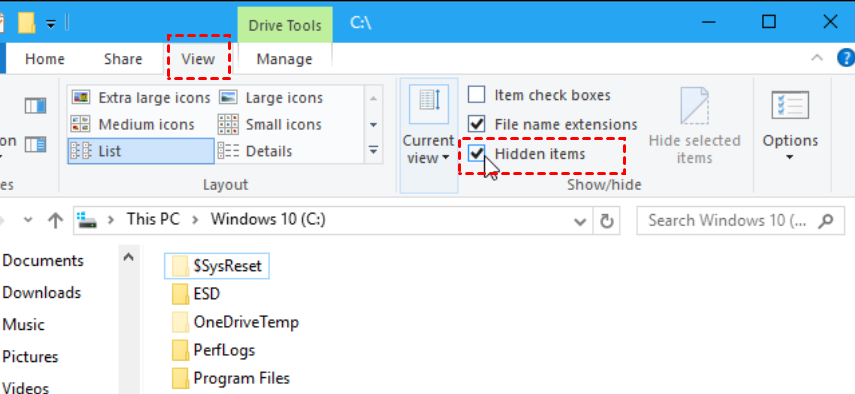Click the search magnifier icon

tap(826, 221)
